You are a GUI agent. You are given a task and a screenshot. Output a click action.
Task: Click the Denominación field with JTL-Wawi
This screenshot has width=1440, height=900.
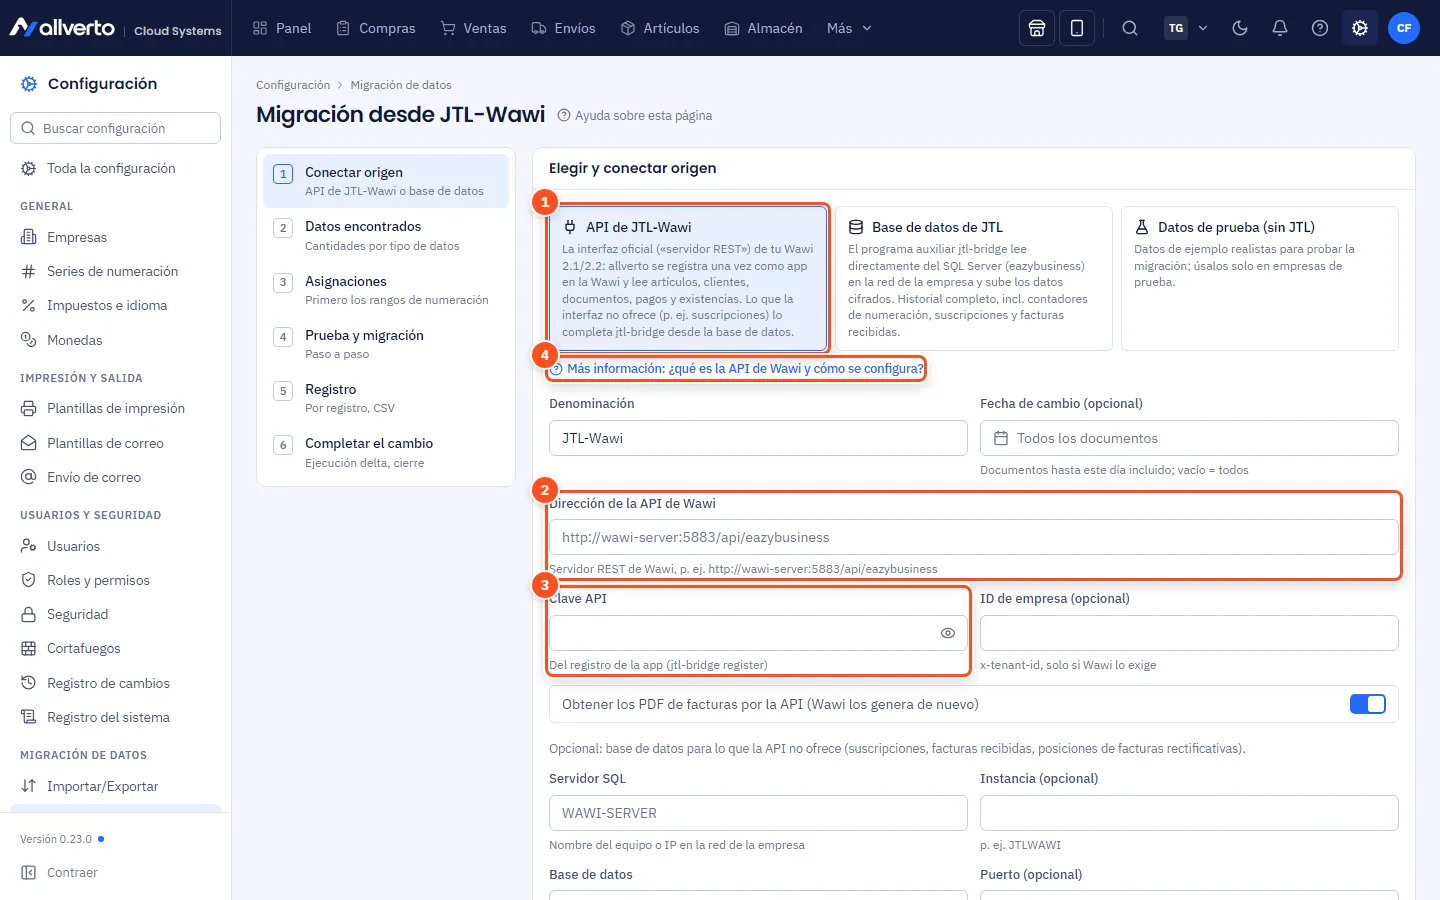point(758,438)
